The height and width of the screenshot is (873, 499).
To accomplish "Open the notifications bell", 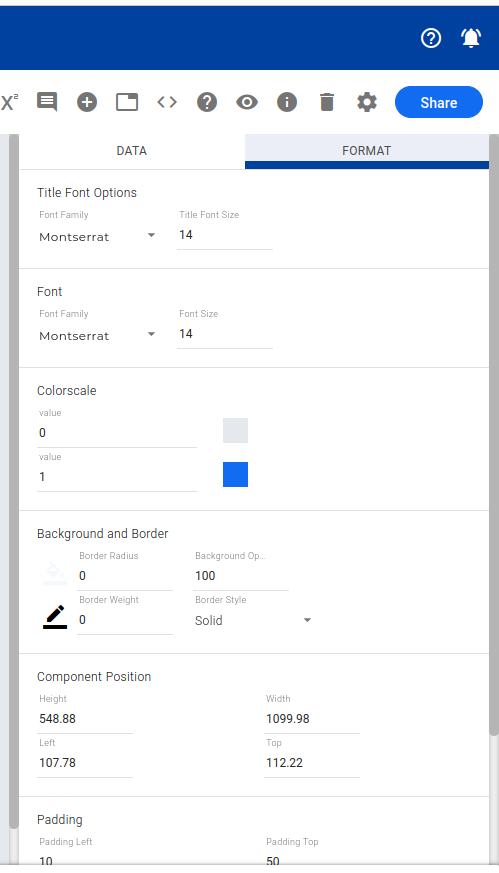I will point(471,38).
